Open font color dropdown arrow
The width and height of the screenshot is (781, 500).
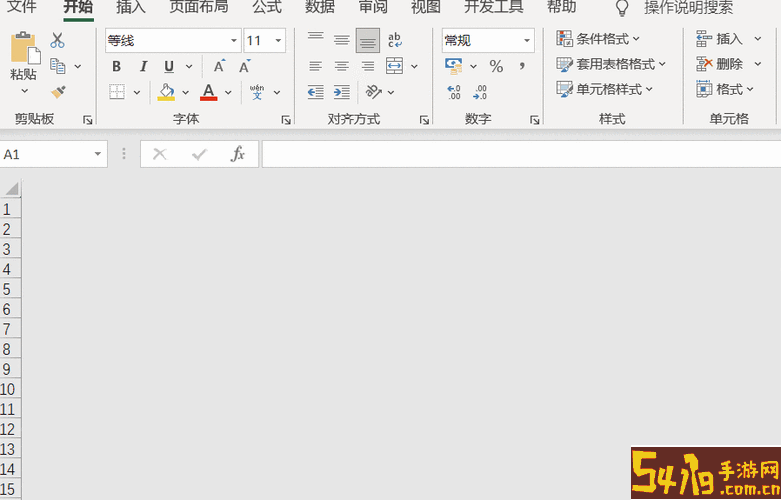tap(228, 93)
